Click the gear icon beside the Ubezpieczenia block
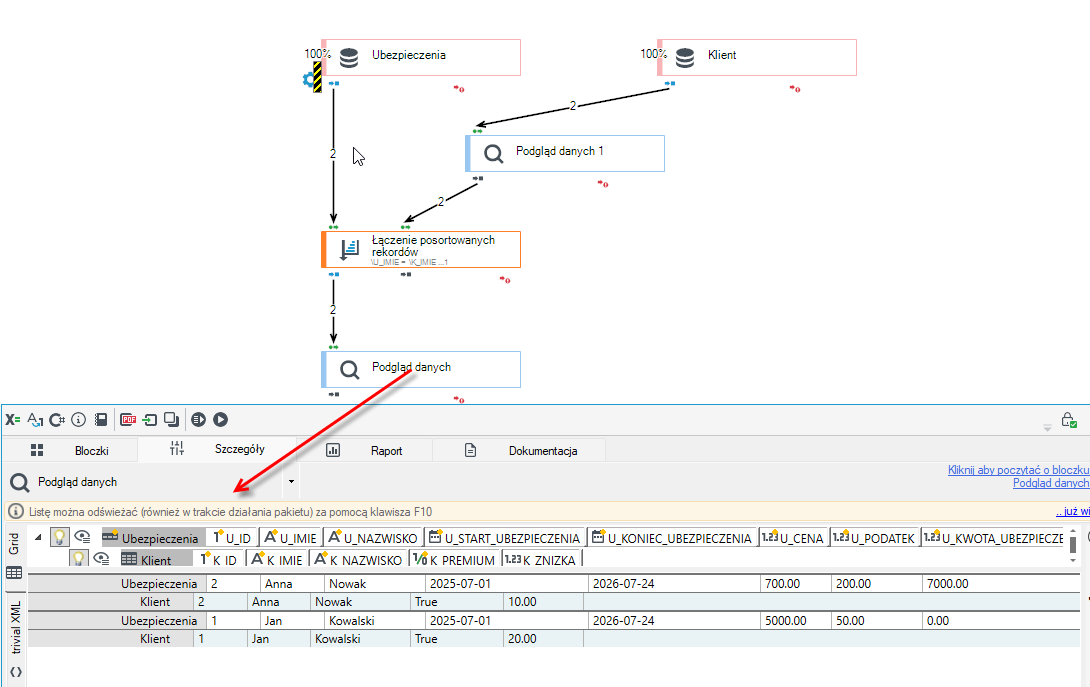1090x687 pixels. pos(309,79)
